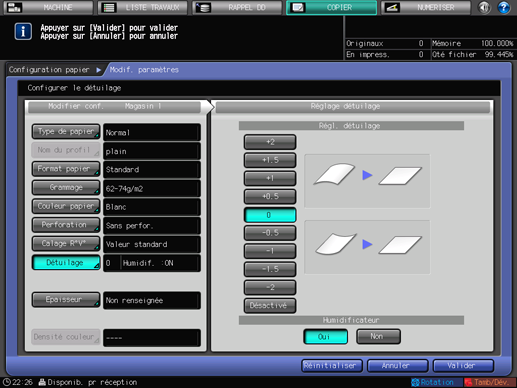
Task: Set decurl adjustment to -1
Action: (270, 251)
